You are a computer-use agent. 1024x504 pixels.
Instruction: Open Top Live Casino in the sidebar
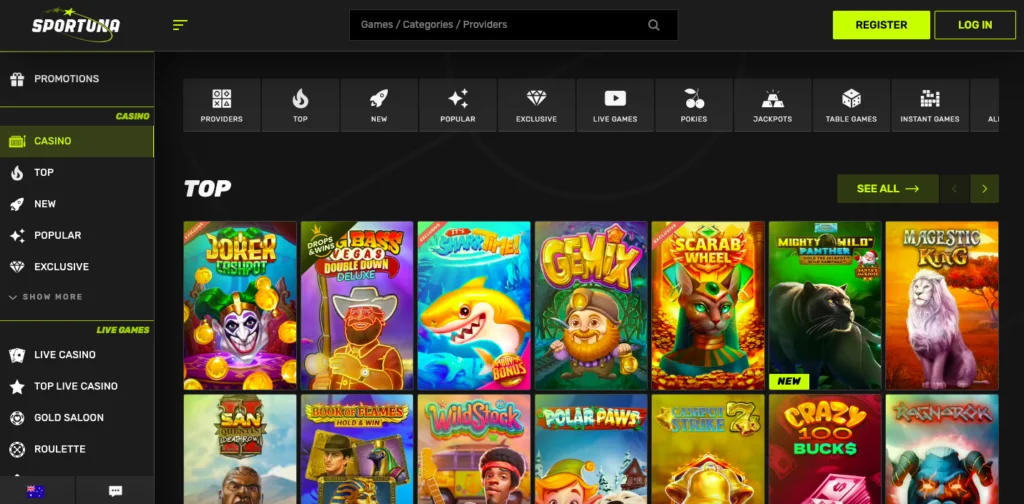point(77,386)
